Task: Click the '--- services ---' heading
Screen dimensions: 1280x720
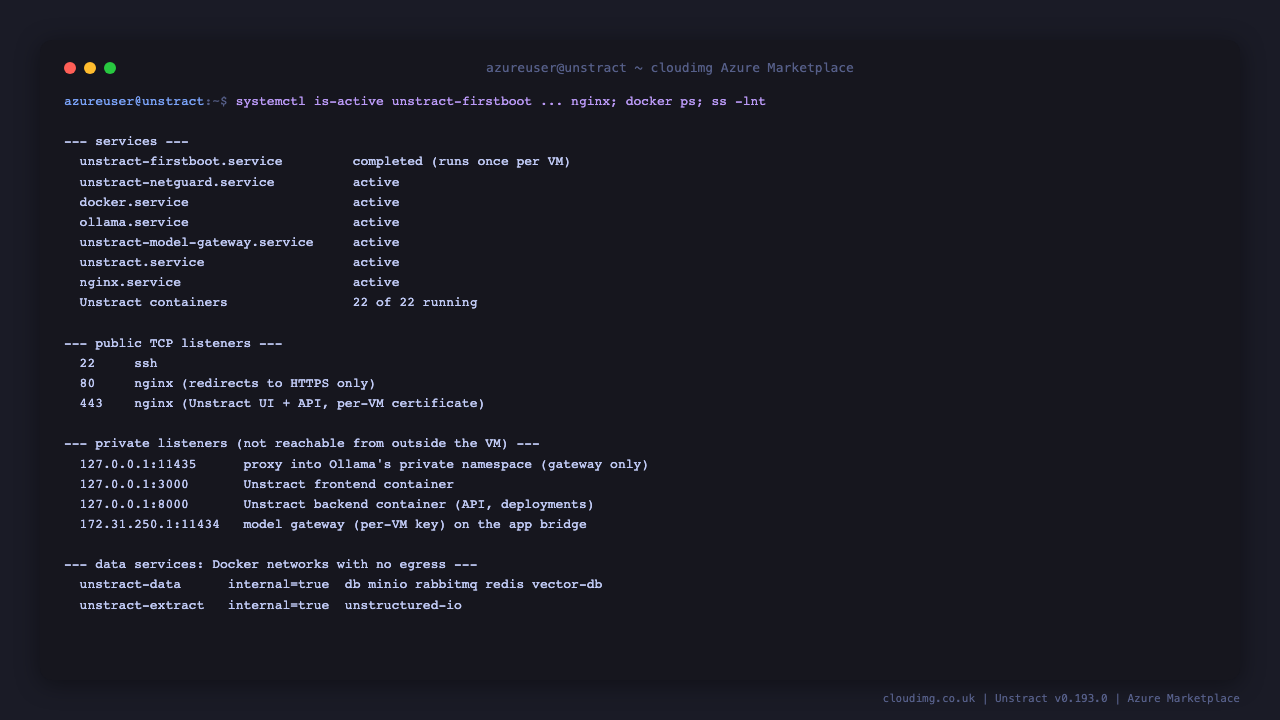Action: pyautogui.click(x=127, y=142)
